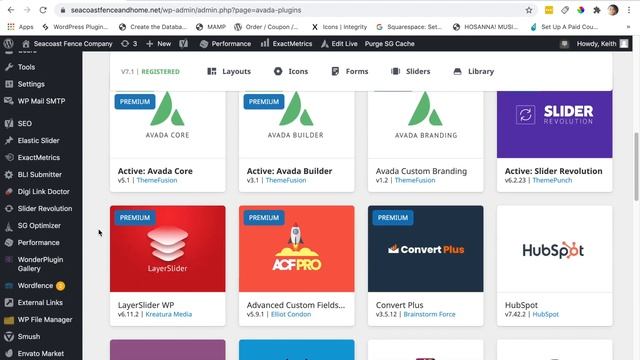The height and width of the screenshot is (360, 640).
Task: Open Library tab in Avada header
Action: coord(473,71)
